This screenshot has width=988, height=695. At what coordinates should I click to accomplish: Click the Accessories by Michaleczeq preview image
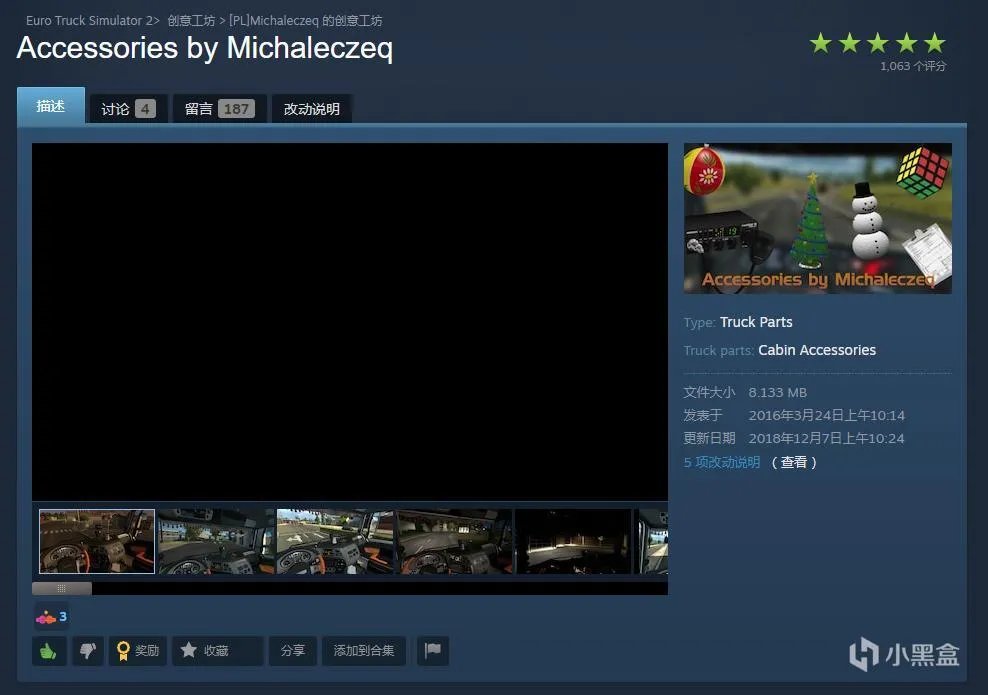pyautogui.click(x=817, y=218)
